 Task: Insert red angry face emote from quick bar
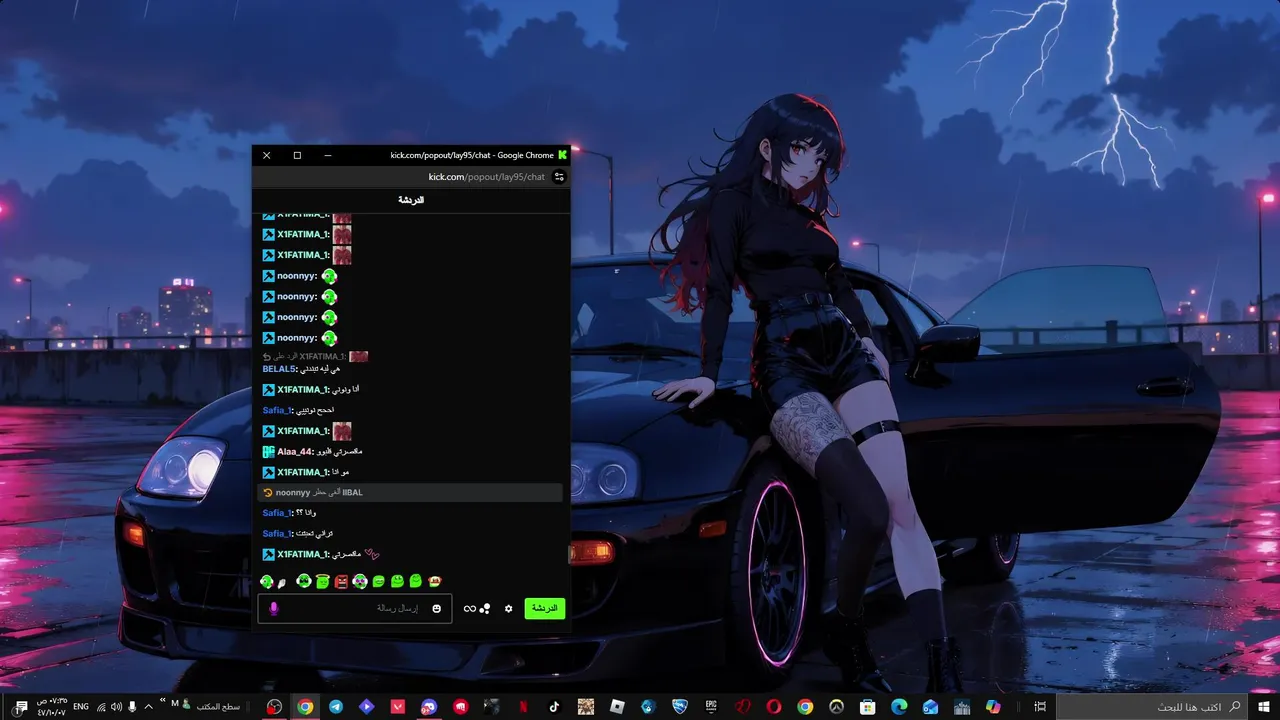[x=341, y=581]
